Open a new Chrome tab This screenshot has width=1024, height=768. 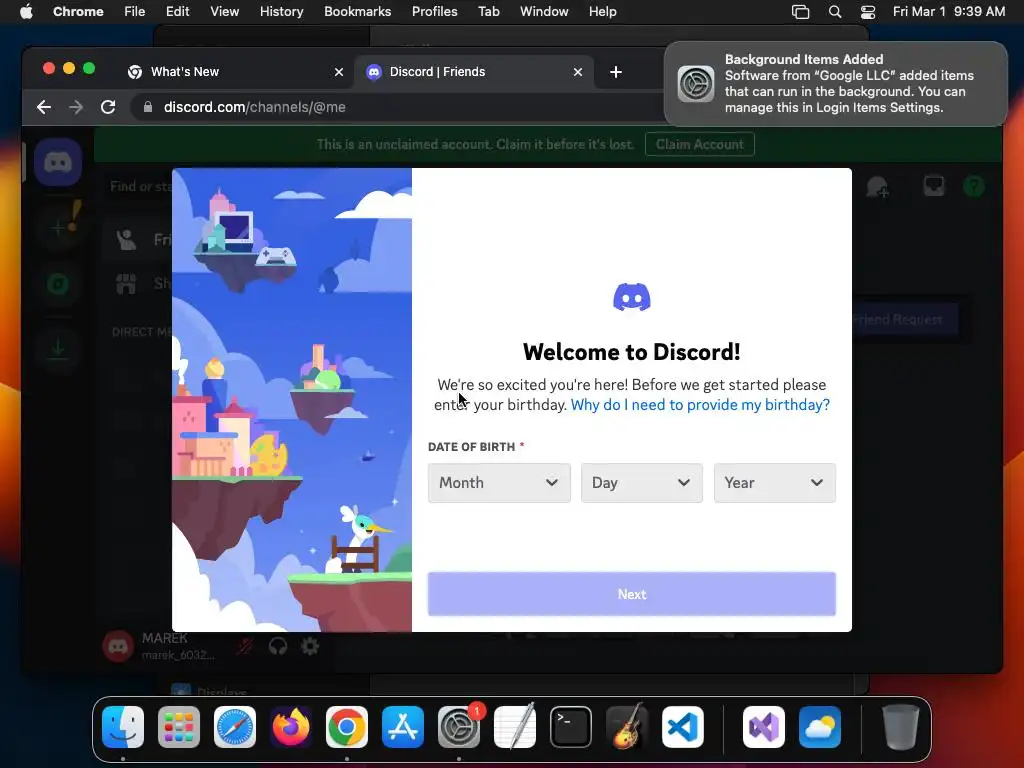click(616, 72)
